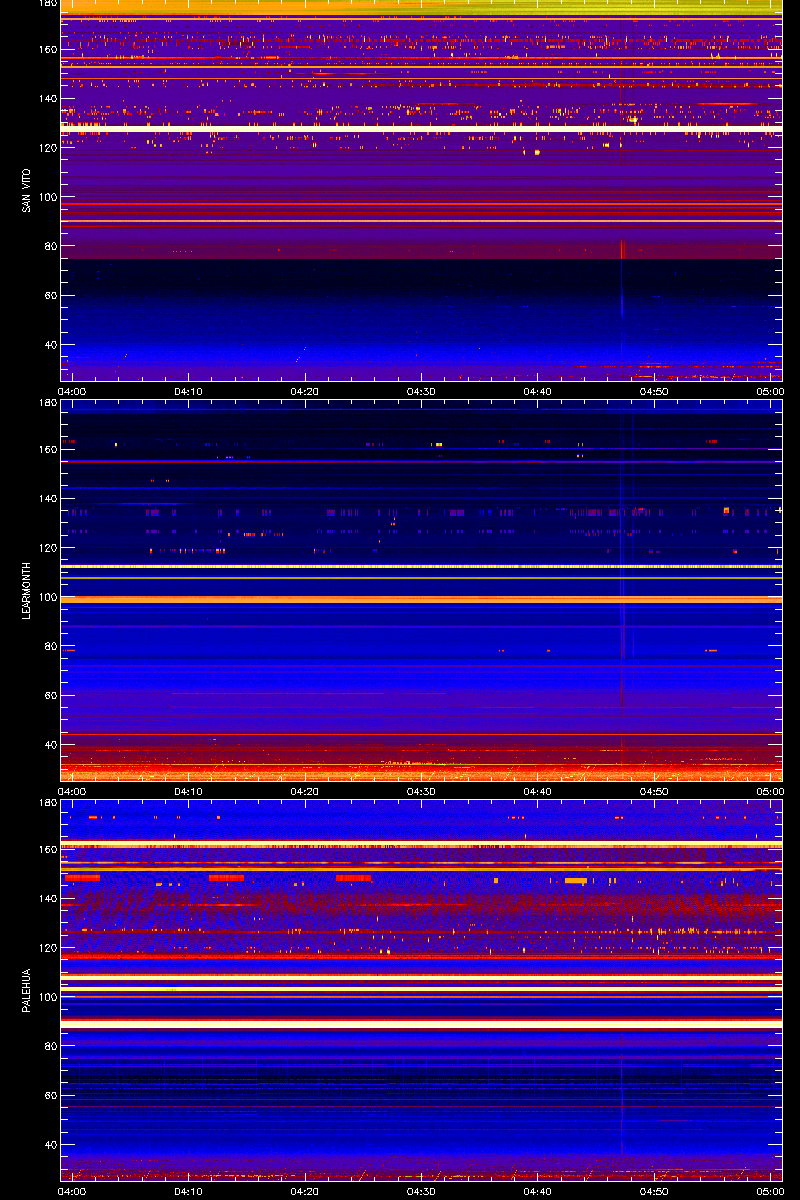Click the SAN VITO axis label
The image size is (800, 1200).
pyautogui.click(x=27, y=190)
